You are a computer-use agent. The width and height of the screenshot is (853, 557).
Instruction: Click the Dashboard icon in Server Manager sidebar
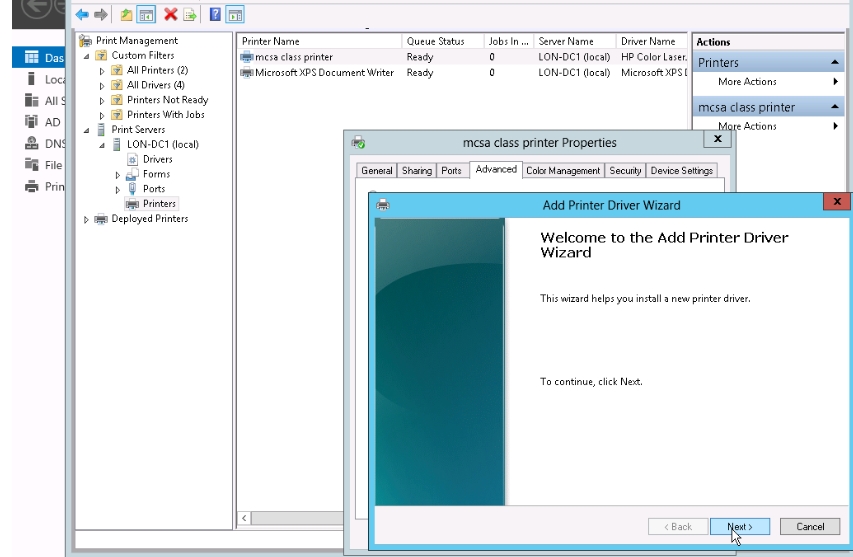point(32,57)
